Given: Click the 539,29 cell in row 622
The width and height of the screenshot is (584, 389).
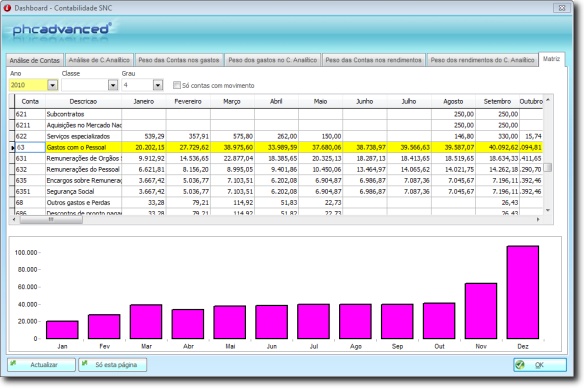Looking at the screenshot, I should tap(144, 136).
